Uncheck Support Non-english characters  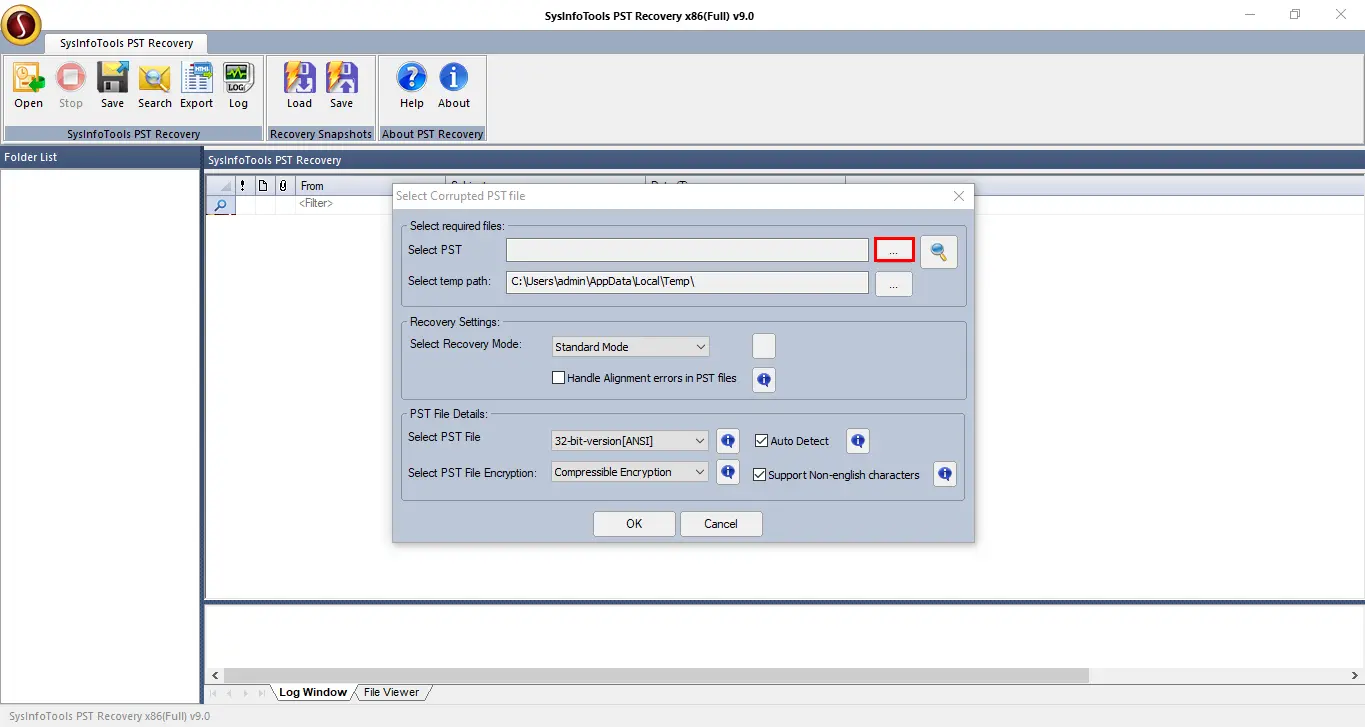(759, 475)
